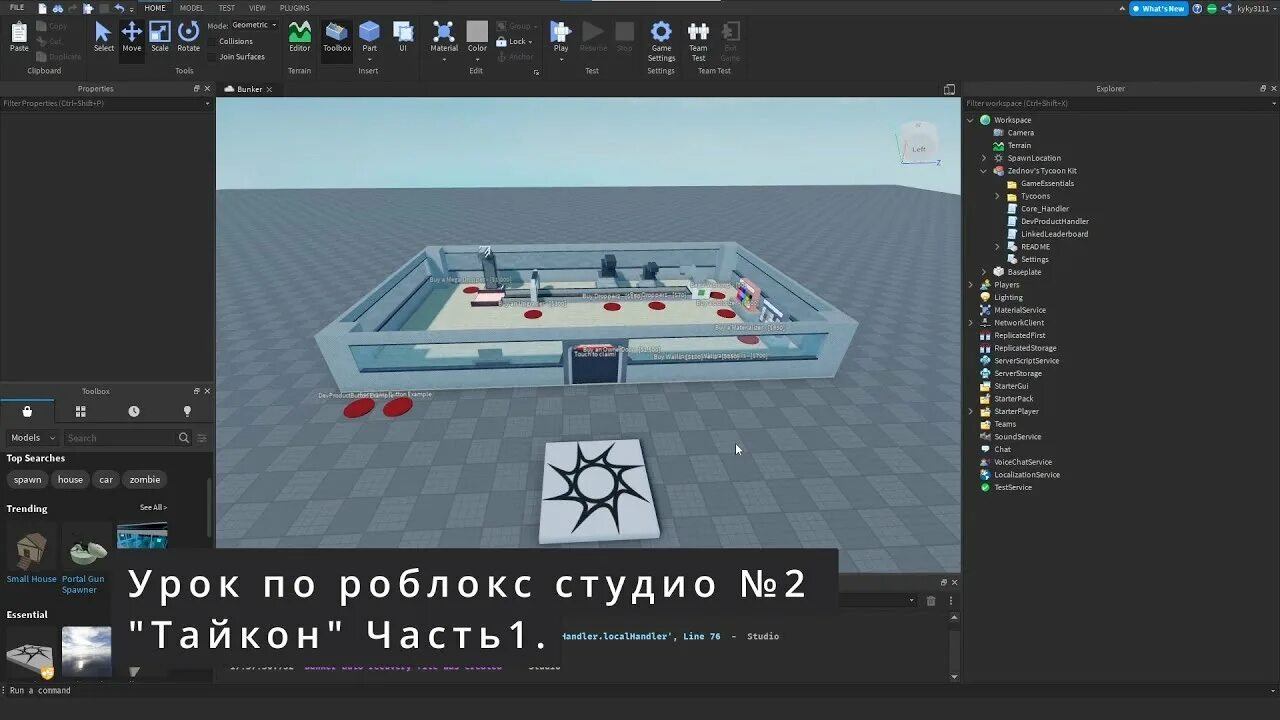The width and height of the screenshot is (1280, 720).
Task: Open the Terrain Editor
Action: (x=300, y=37)
